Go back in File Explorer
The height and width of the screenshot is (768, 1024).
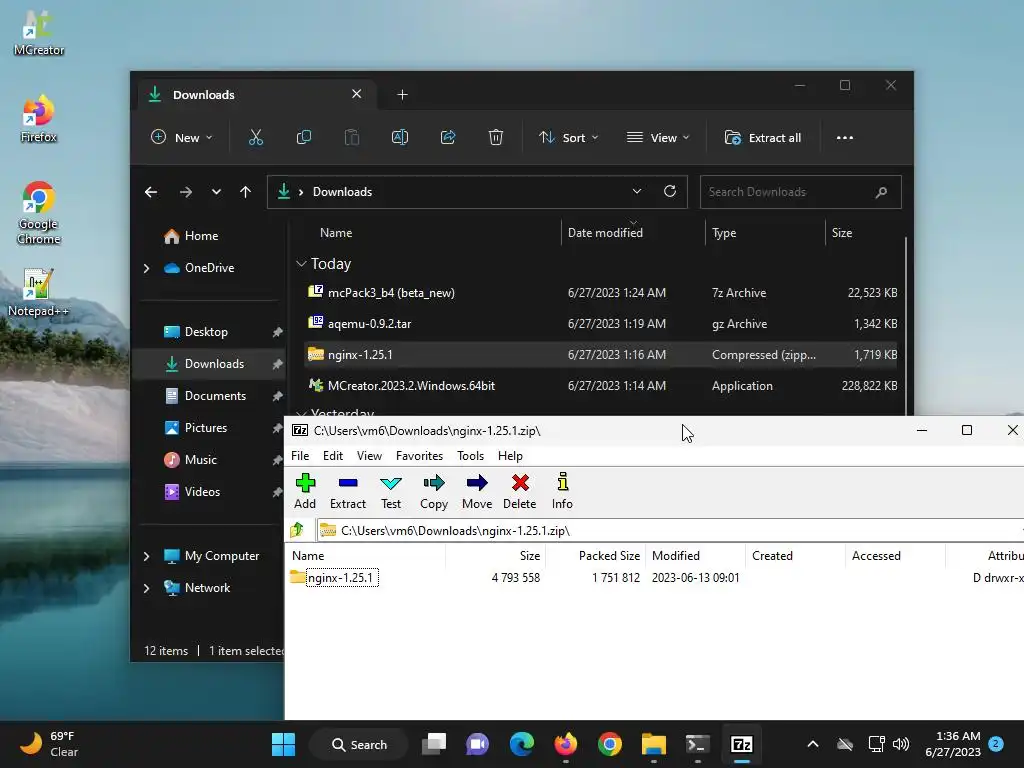coord(151,192)
